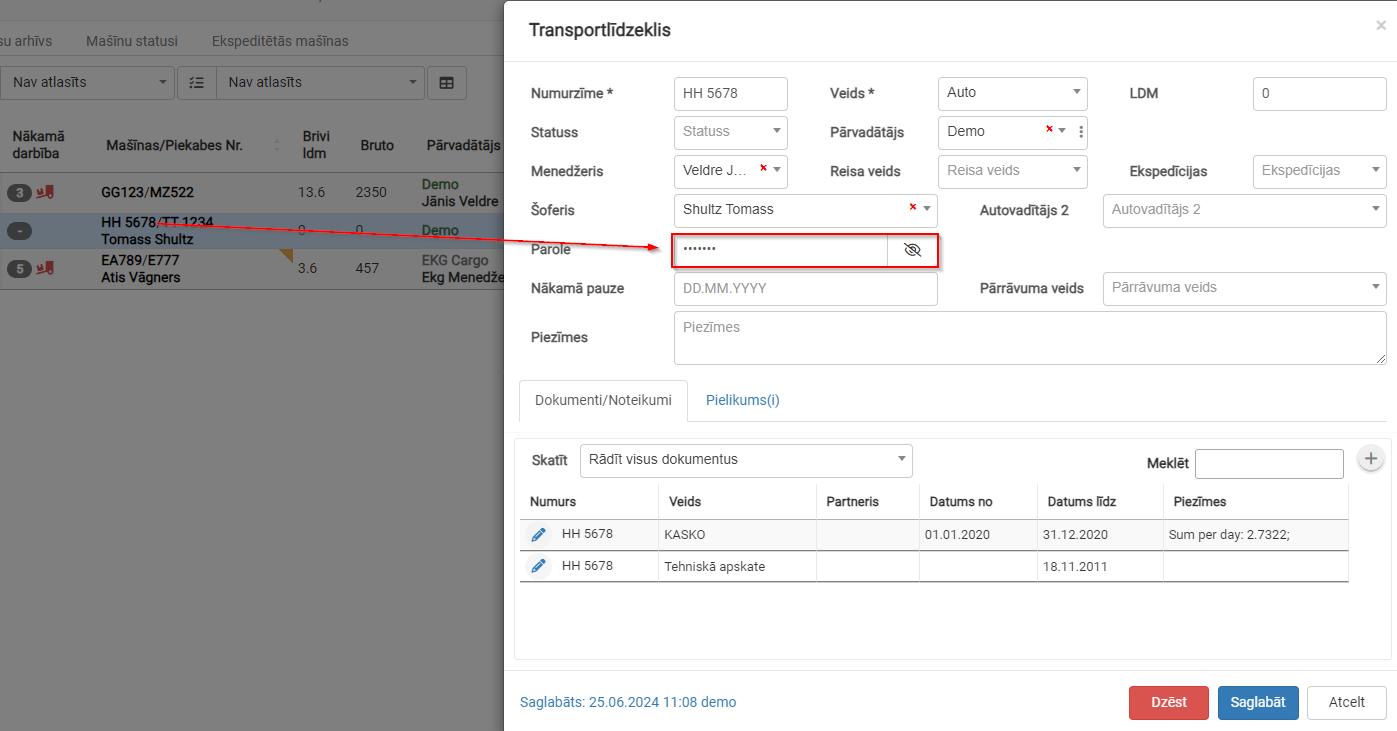Click the Atcelt cancel button
This screenshot has height=731, width=1397.
(1347, 702)
